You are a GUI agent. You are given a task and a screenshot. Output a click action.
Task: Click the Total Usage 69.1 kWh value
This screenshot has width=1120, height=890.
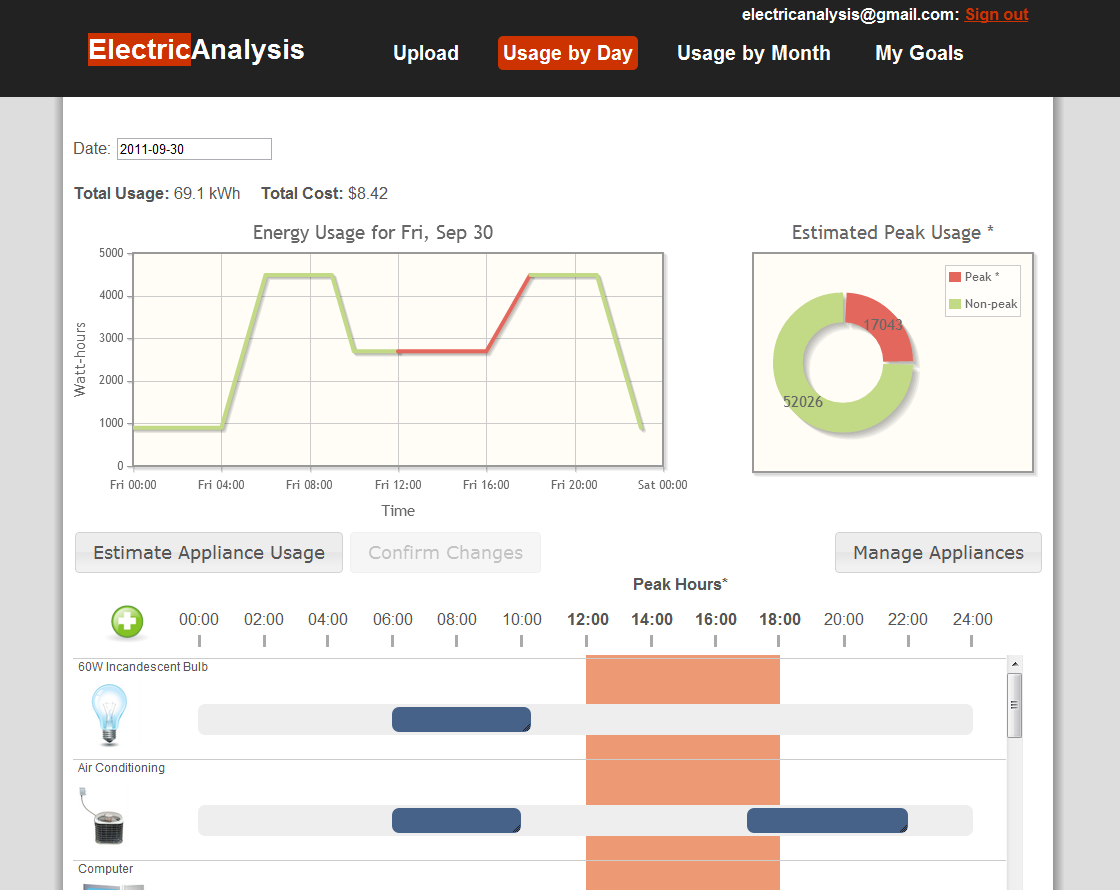(x=207, y=194)
